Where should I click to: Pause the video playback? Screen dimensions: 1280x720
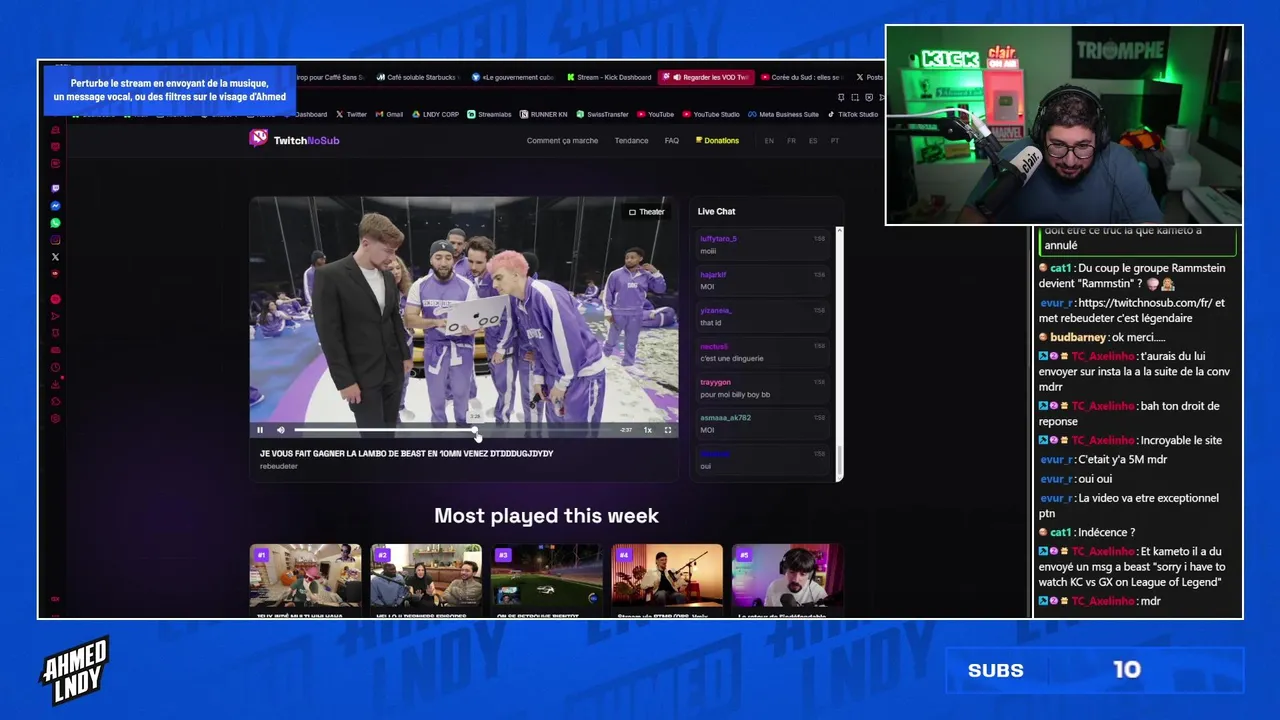[x=260, y=430]
